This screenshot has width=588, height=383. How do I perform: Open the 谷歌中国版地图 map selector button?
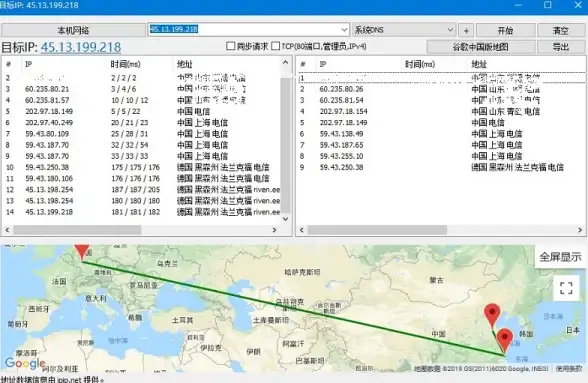pos(480,47)
